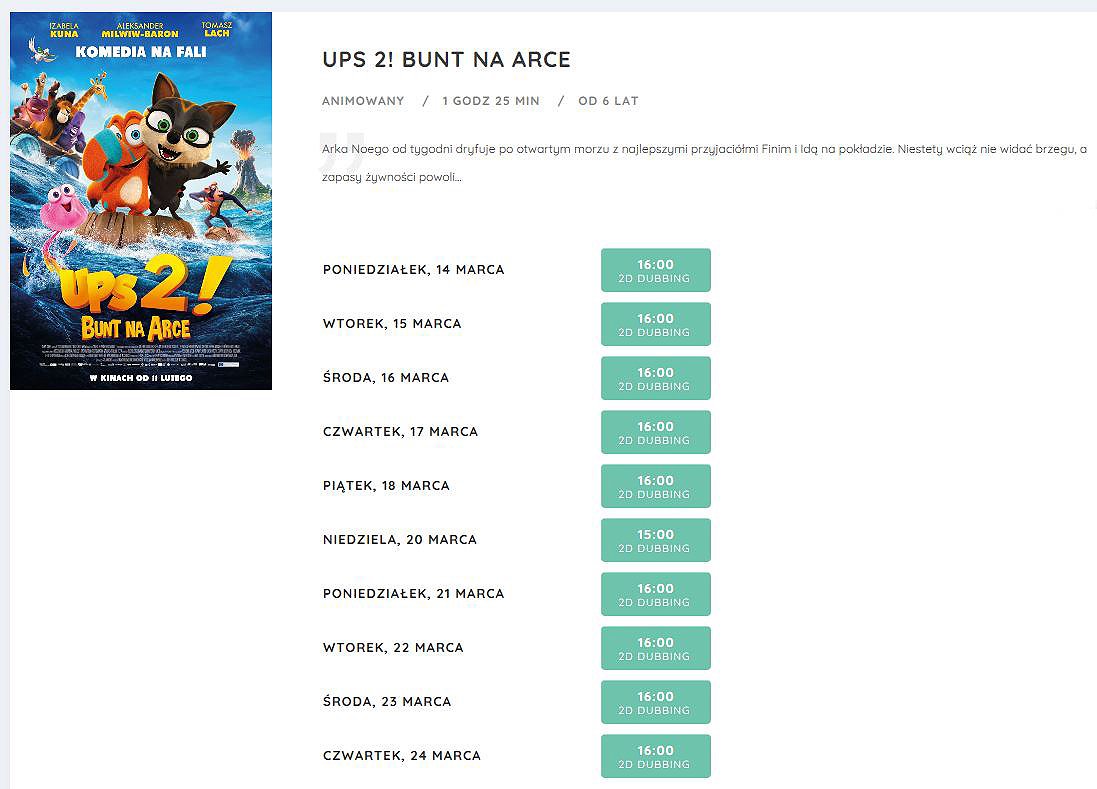Viewport: 1097px width, 789px height.
Task: Select the 15:00 showing on Niedziela, 20 Marca
Action: (656, 540)
